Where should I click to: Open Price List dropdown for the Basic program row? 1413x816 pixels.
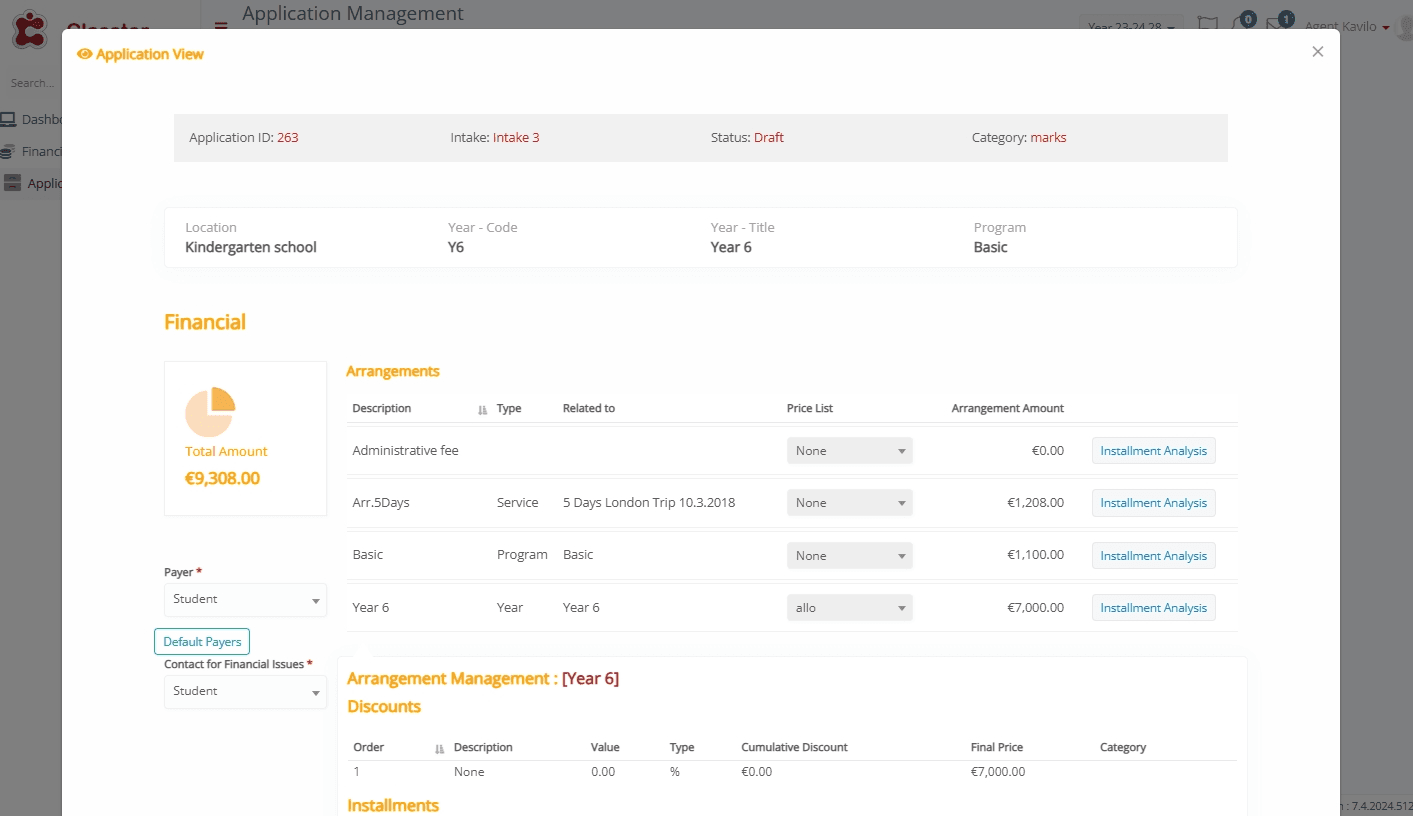(850, 556)
